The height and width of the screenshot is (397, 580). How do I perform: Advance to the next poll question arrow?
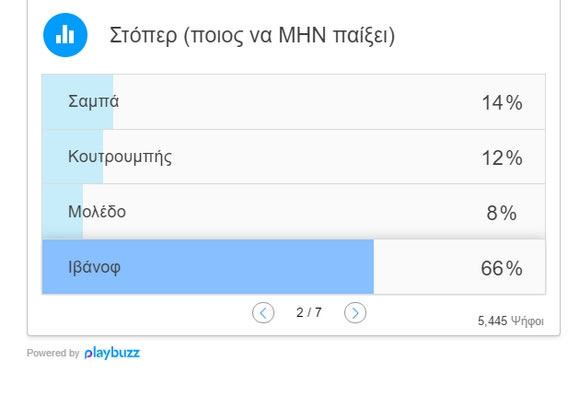[355, 313]
